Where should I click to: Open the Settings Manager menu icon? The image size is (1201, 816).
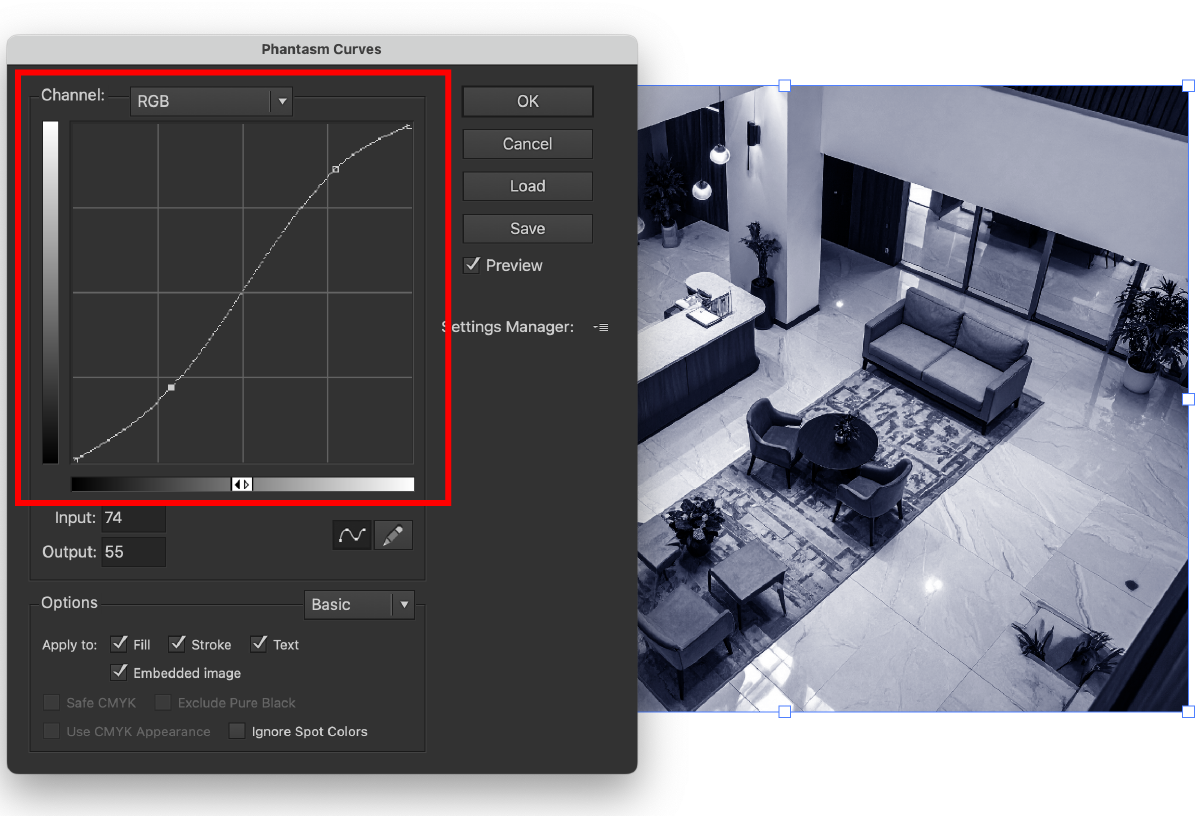600,327
